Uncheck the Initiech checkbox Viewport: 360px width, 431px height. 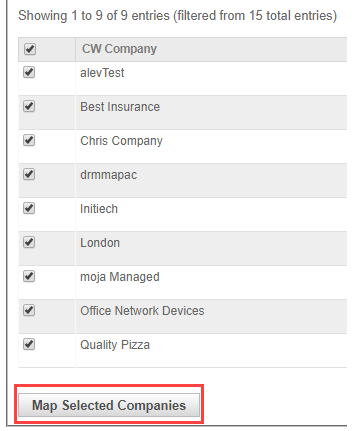29,208
